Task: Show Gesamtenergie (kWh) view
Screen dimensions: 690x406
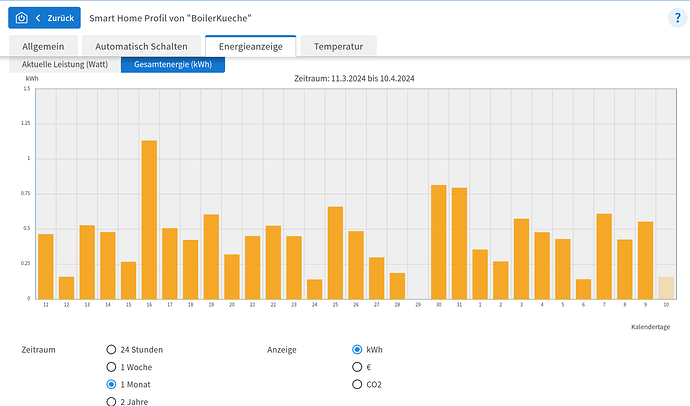Action: 173,64
